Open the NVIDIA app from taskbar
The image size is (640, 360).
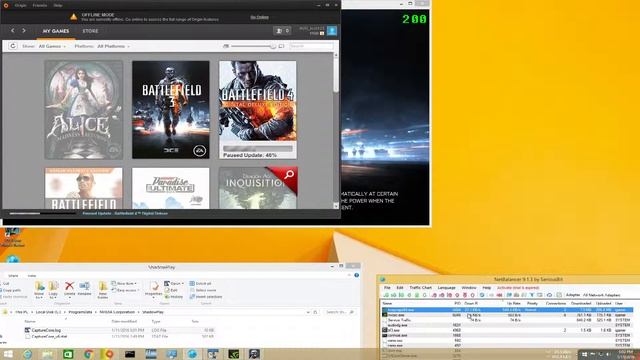233,354
